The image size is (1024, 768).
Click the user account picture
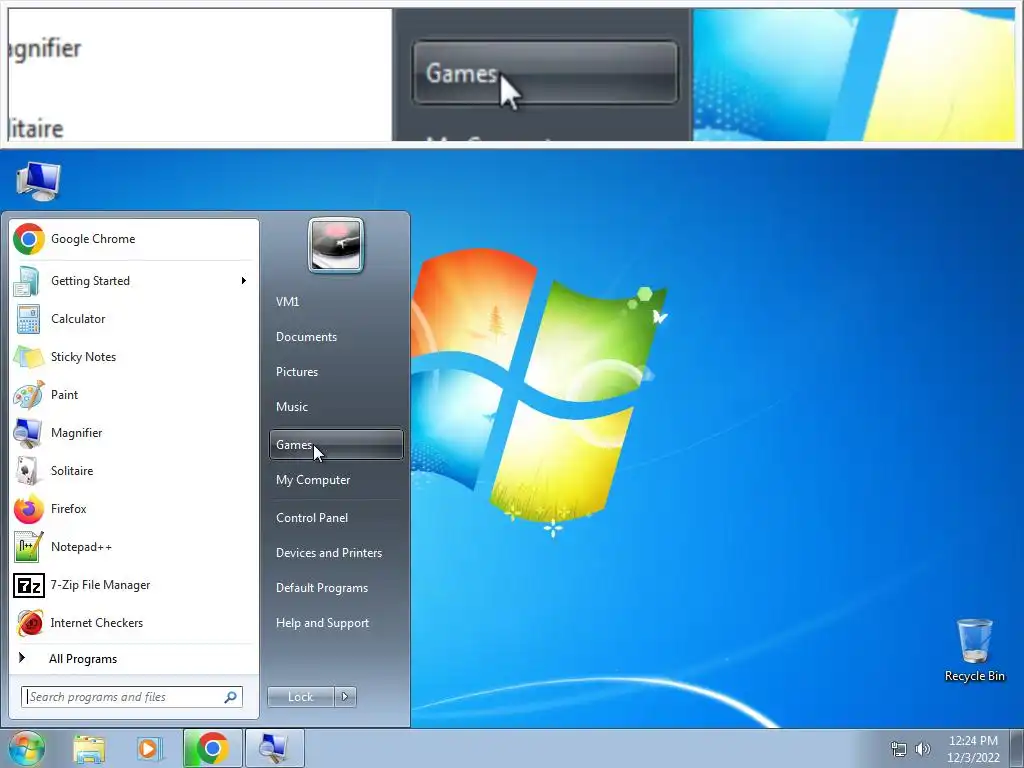(x=336, y=245)
